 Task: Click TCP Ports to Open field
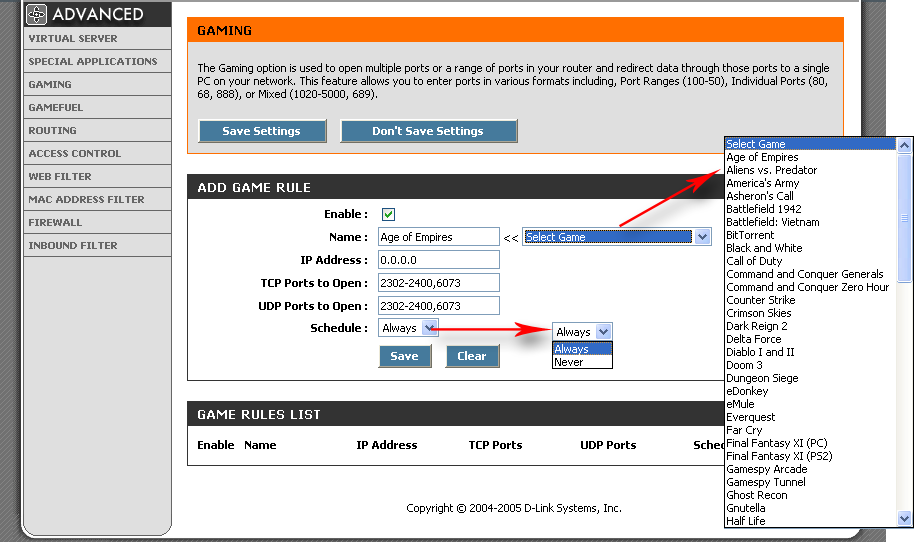coord(439,282)
